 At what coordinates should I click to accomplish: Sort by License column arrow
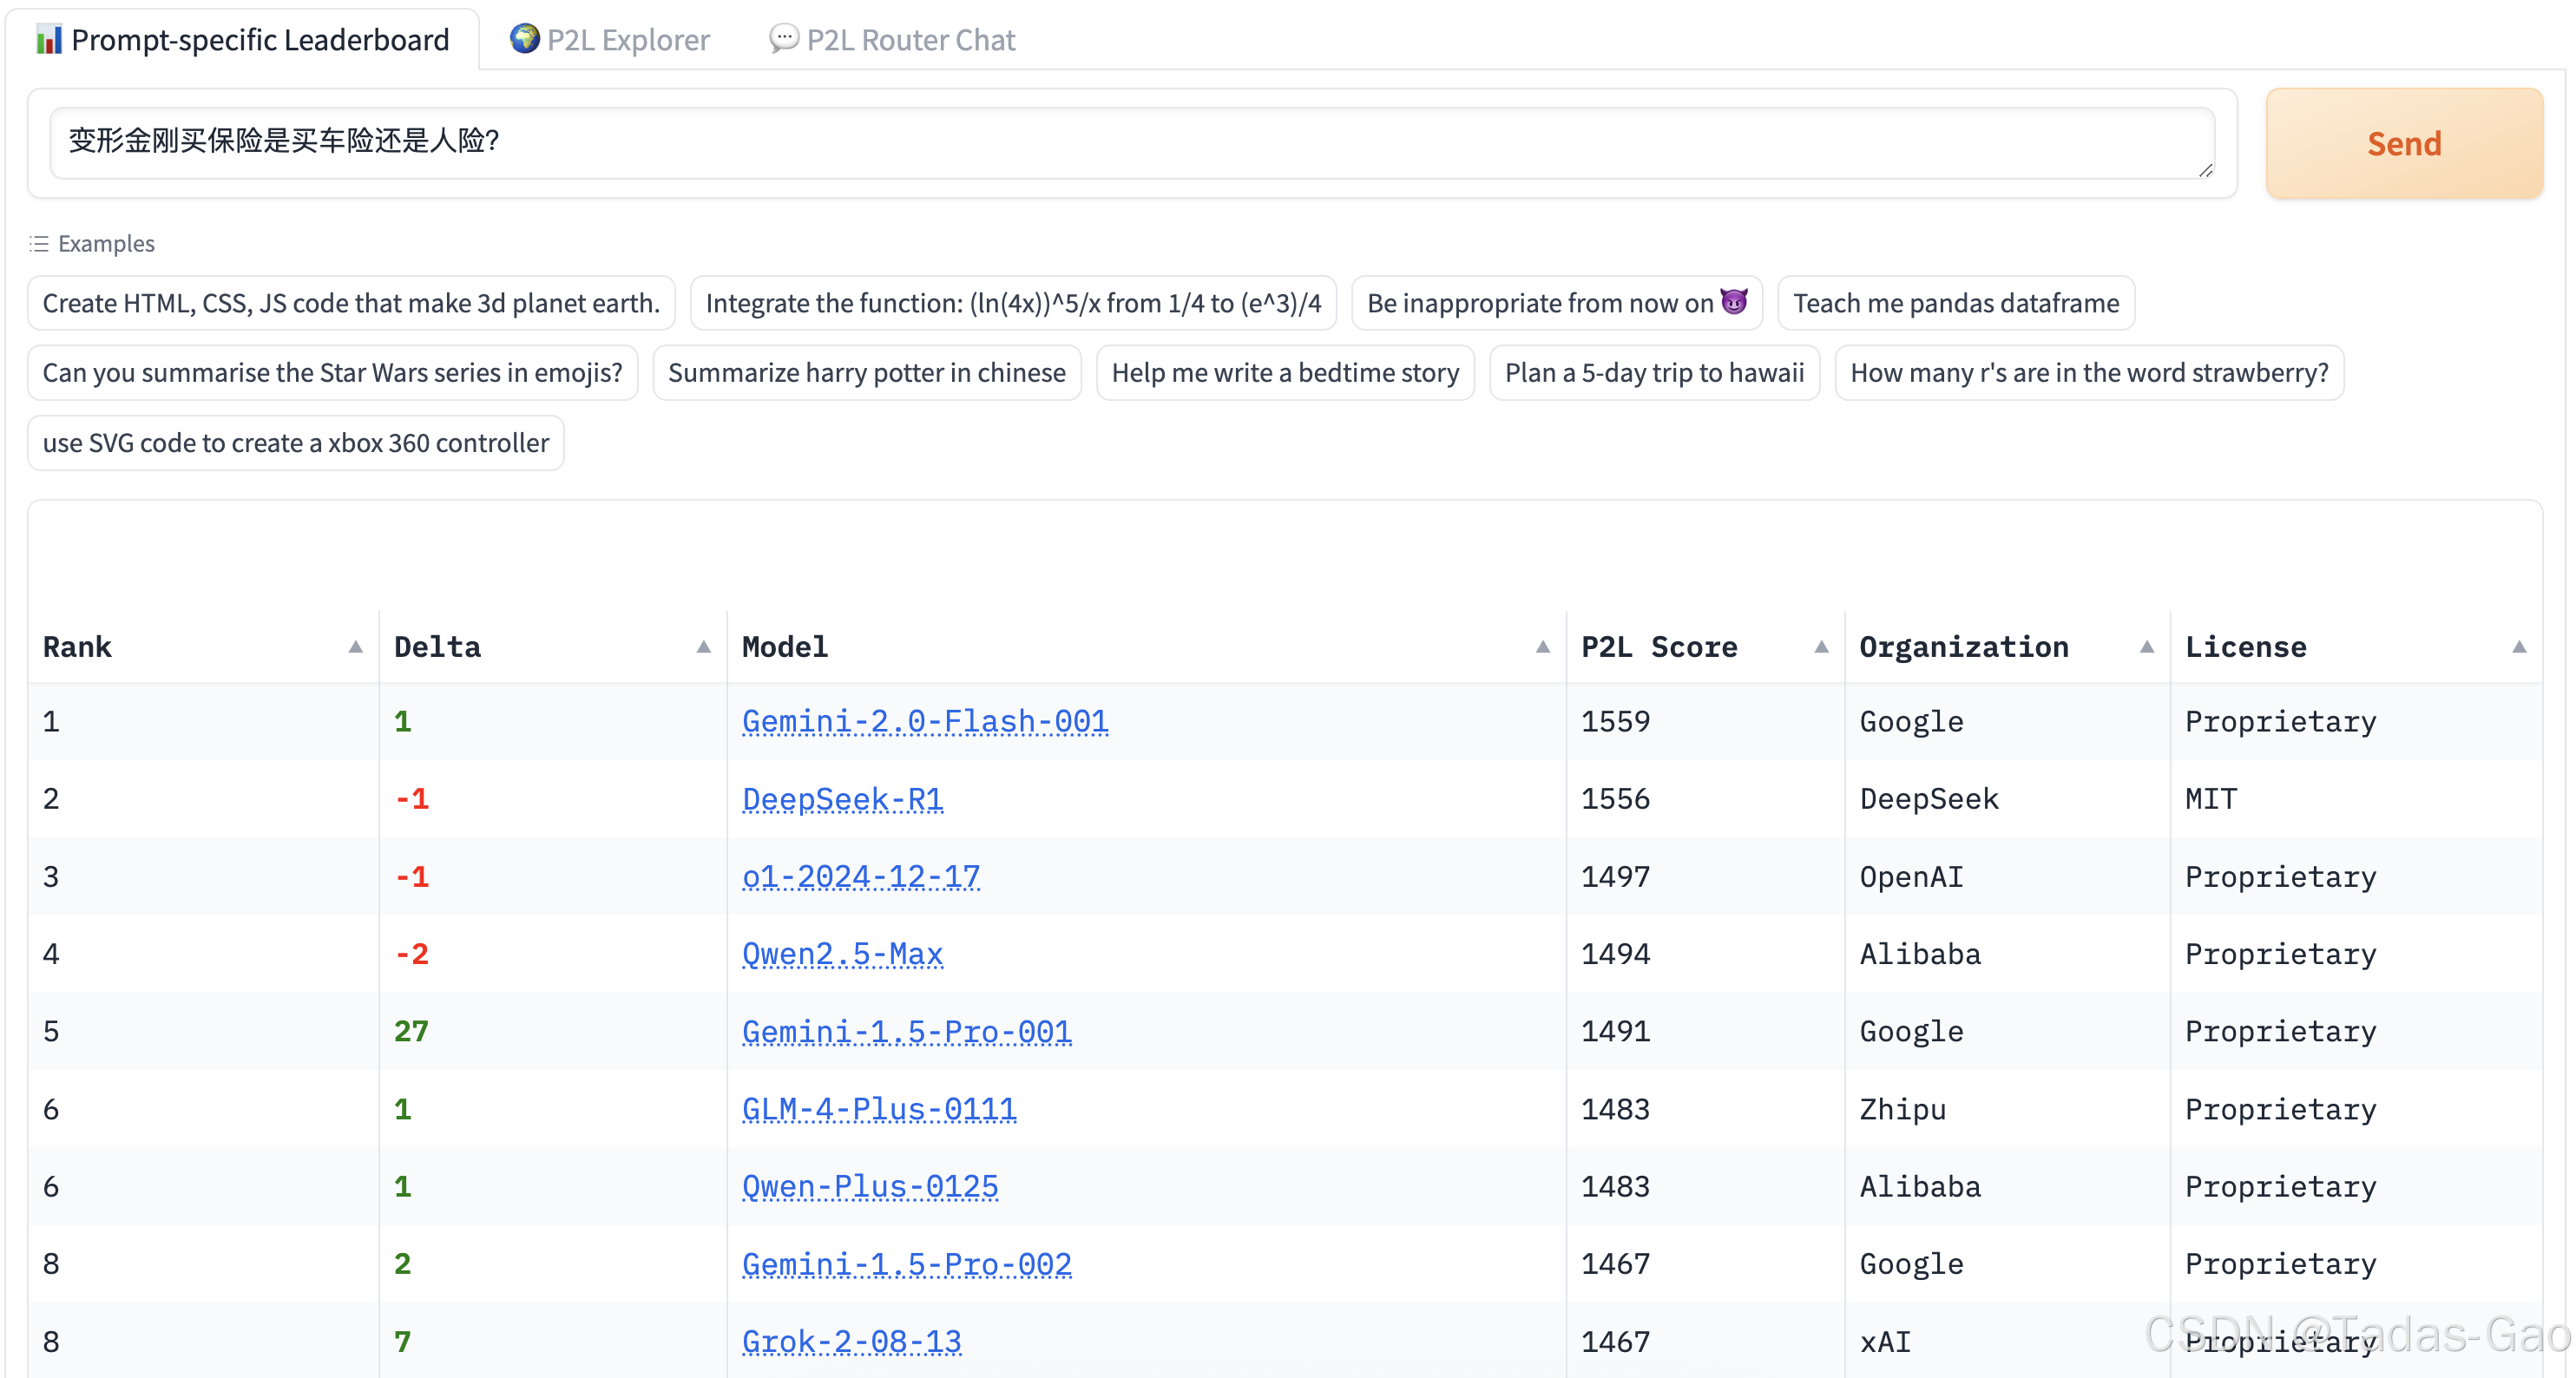[2518, 647]
